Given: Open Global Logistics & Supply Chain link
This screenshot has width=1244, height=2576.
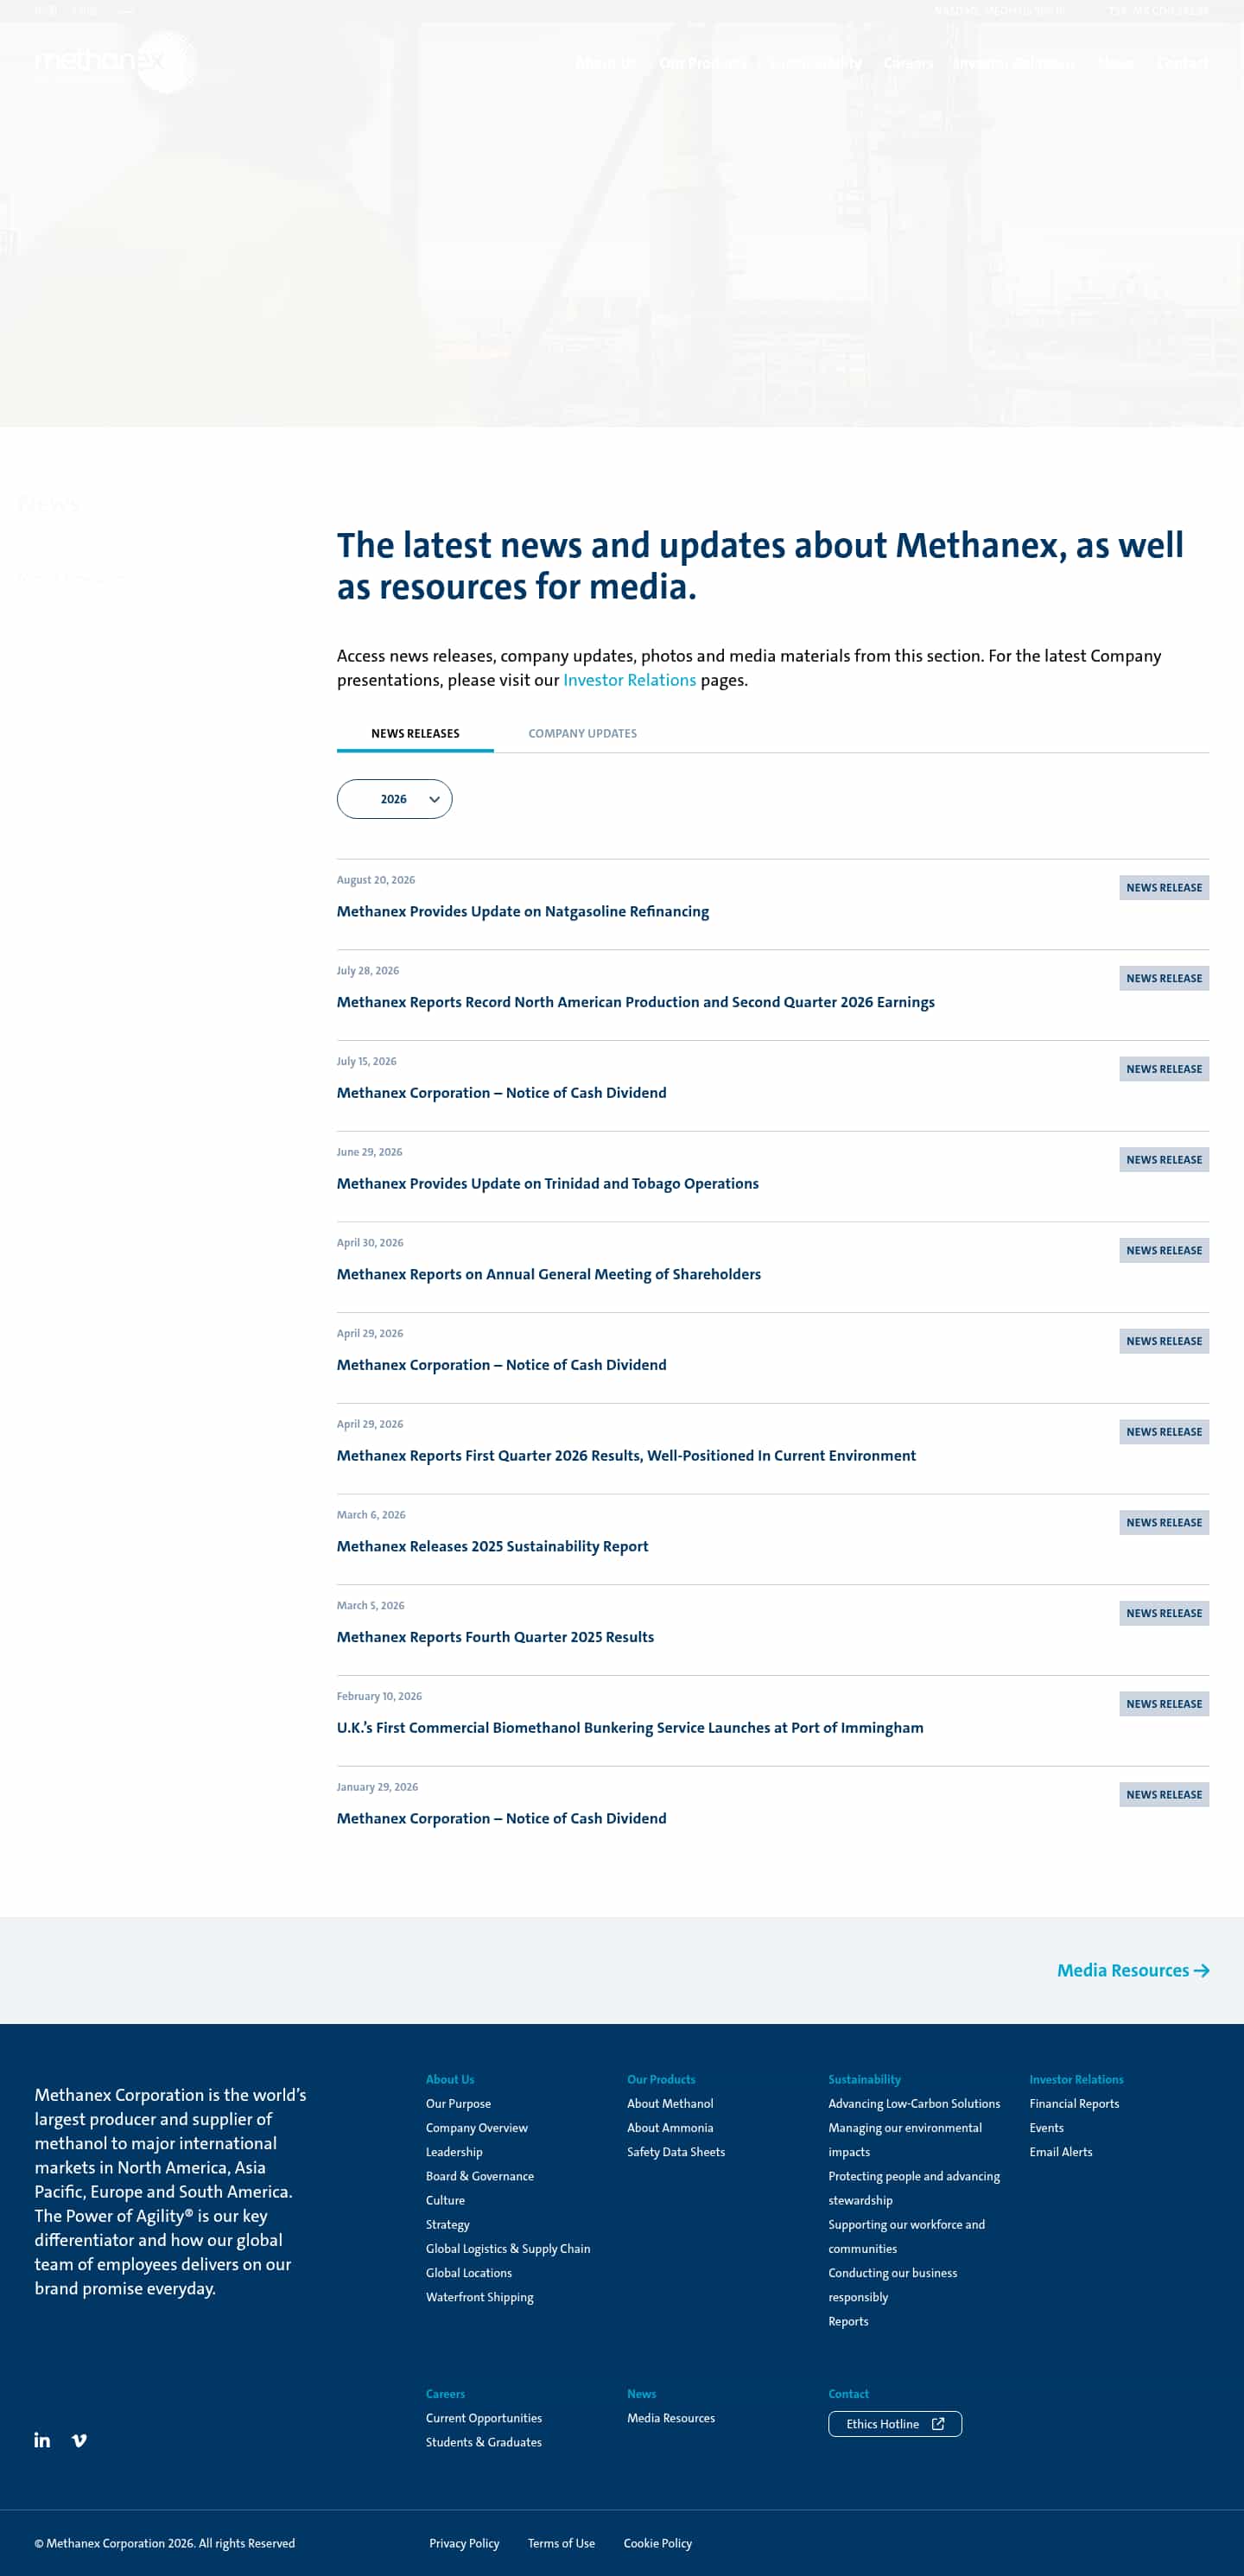Looking at the screenshot, I should (508, 2248).
